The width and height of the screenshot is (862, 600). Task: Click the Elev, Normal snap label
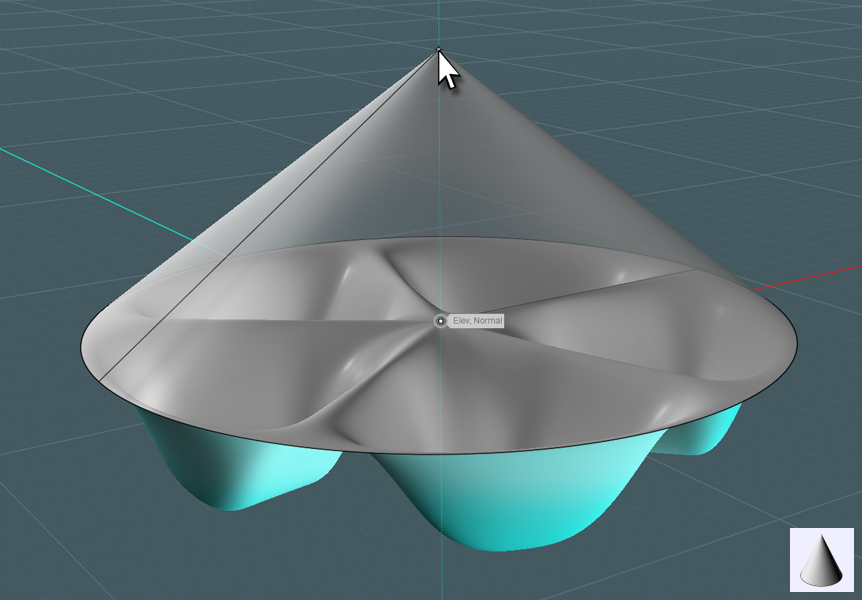pos(477,321)
